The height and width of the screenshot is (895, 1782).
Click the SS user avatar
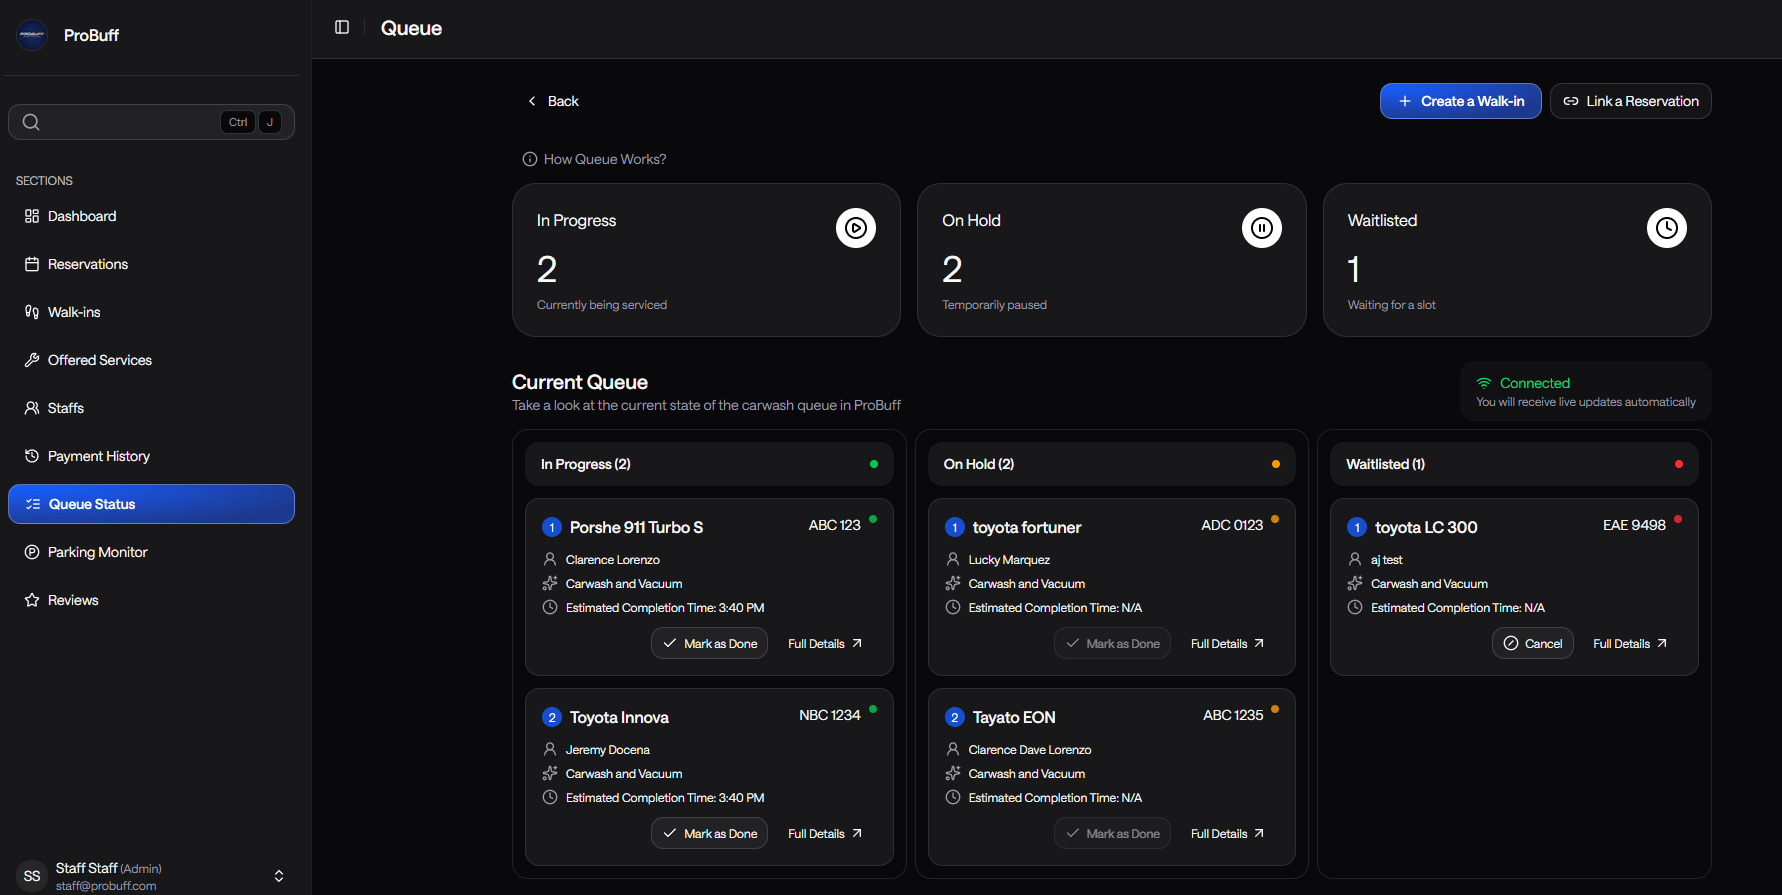pyautogui.click(x=32, y=876)
